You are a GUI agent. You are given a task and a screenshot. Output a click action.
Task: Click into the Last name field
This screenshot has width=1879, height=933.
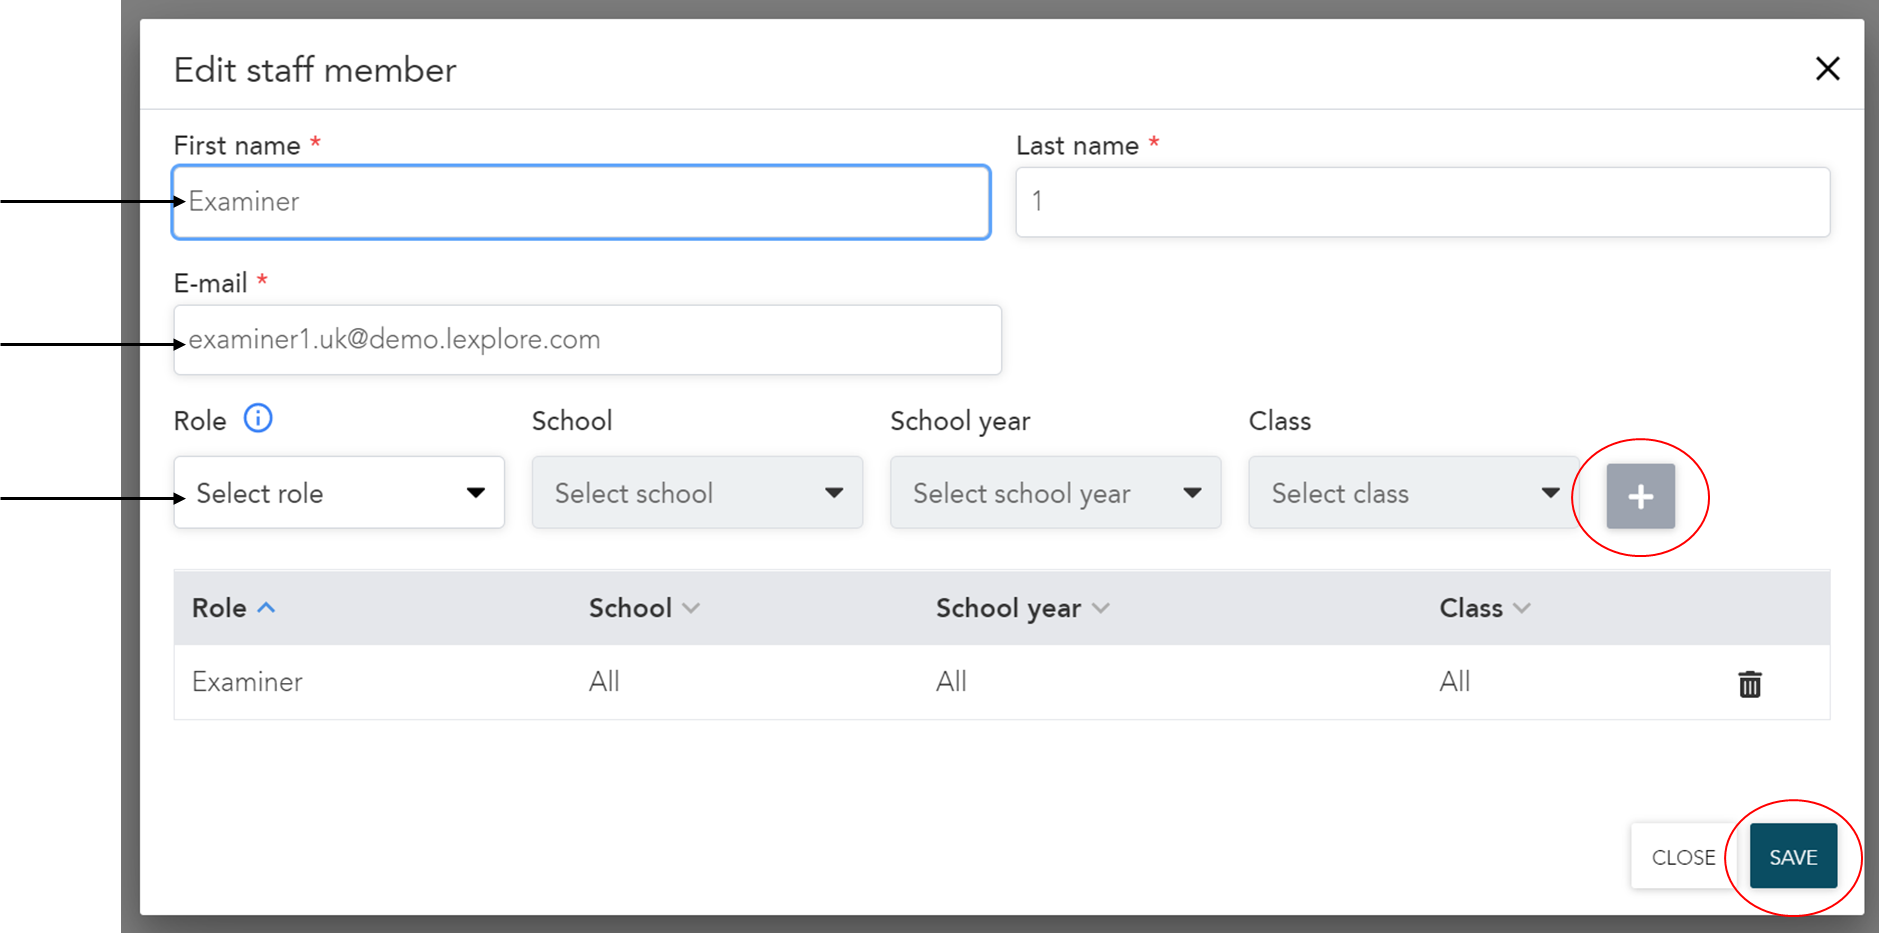1422,202
